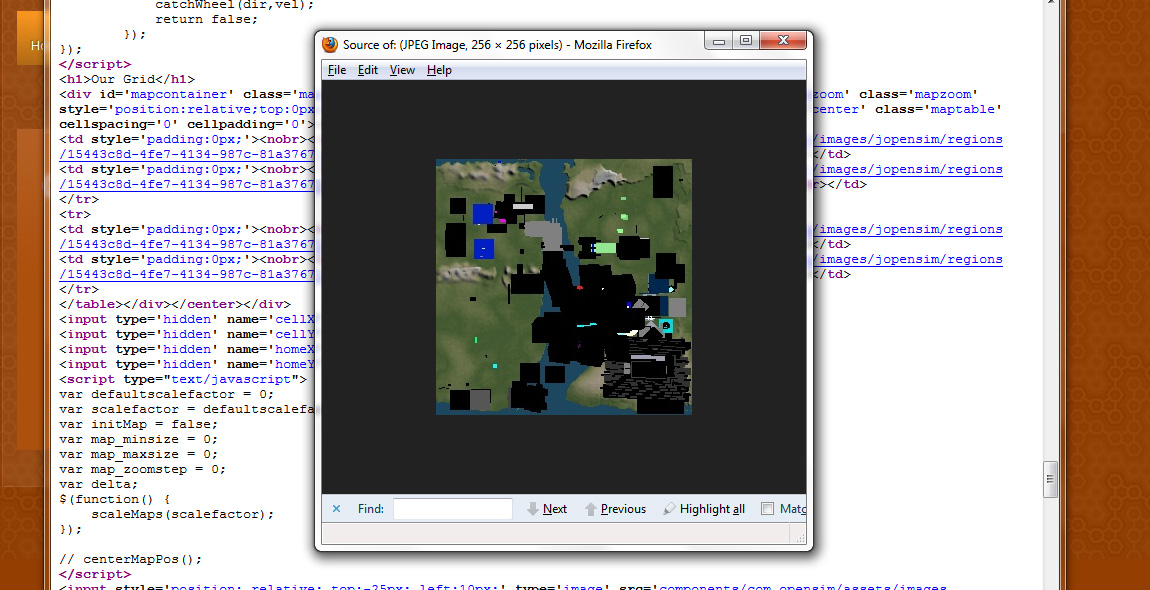Click the Firefox logo in the title bar

[331, 45]
